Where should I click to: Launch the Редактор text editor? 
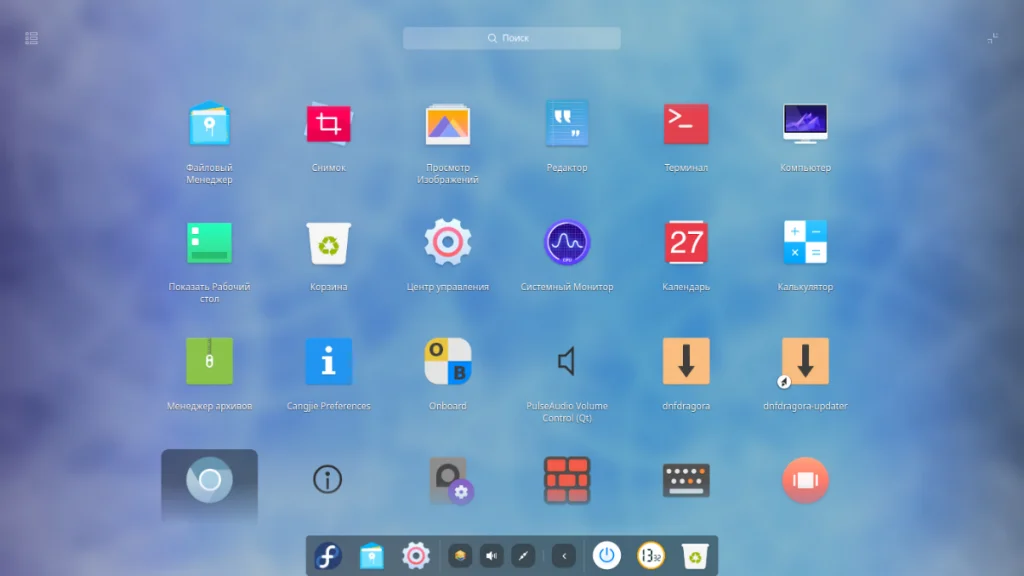[567, 123]
